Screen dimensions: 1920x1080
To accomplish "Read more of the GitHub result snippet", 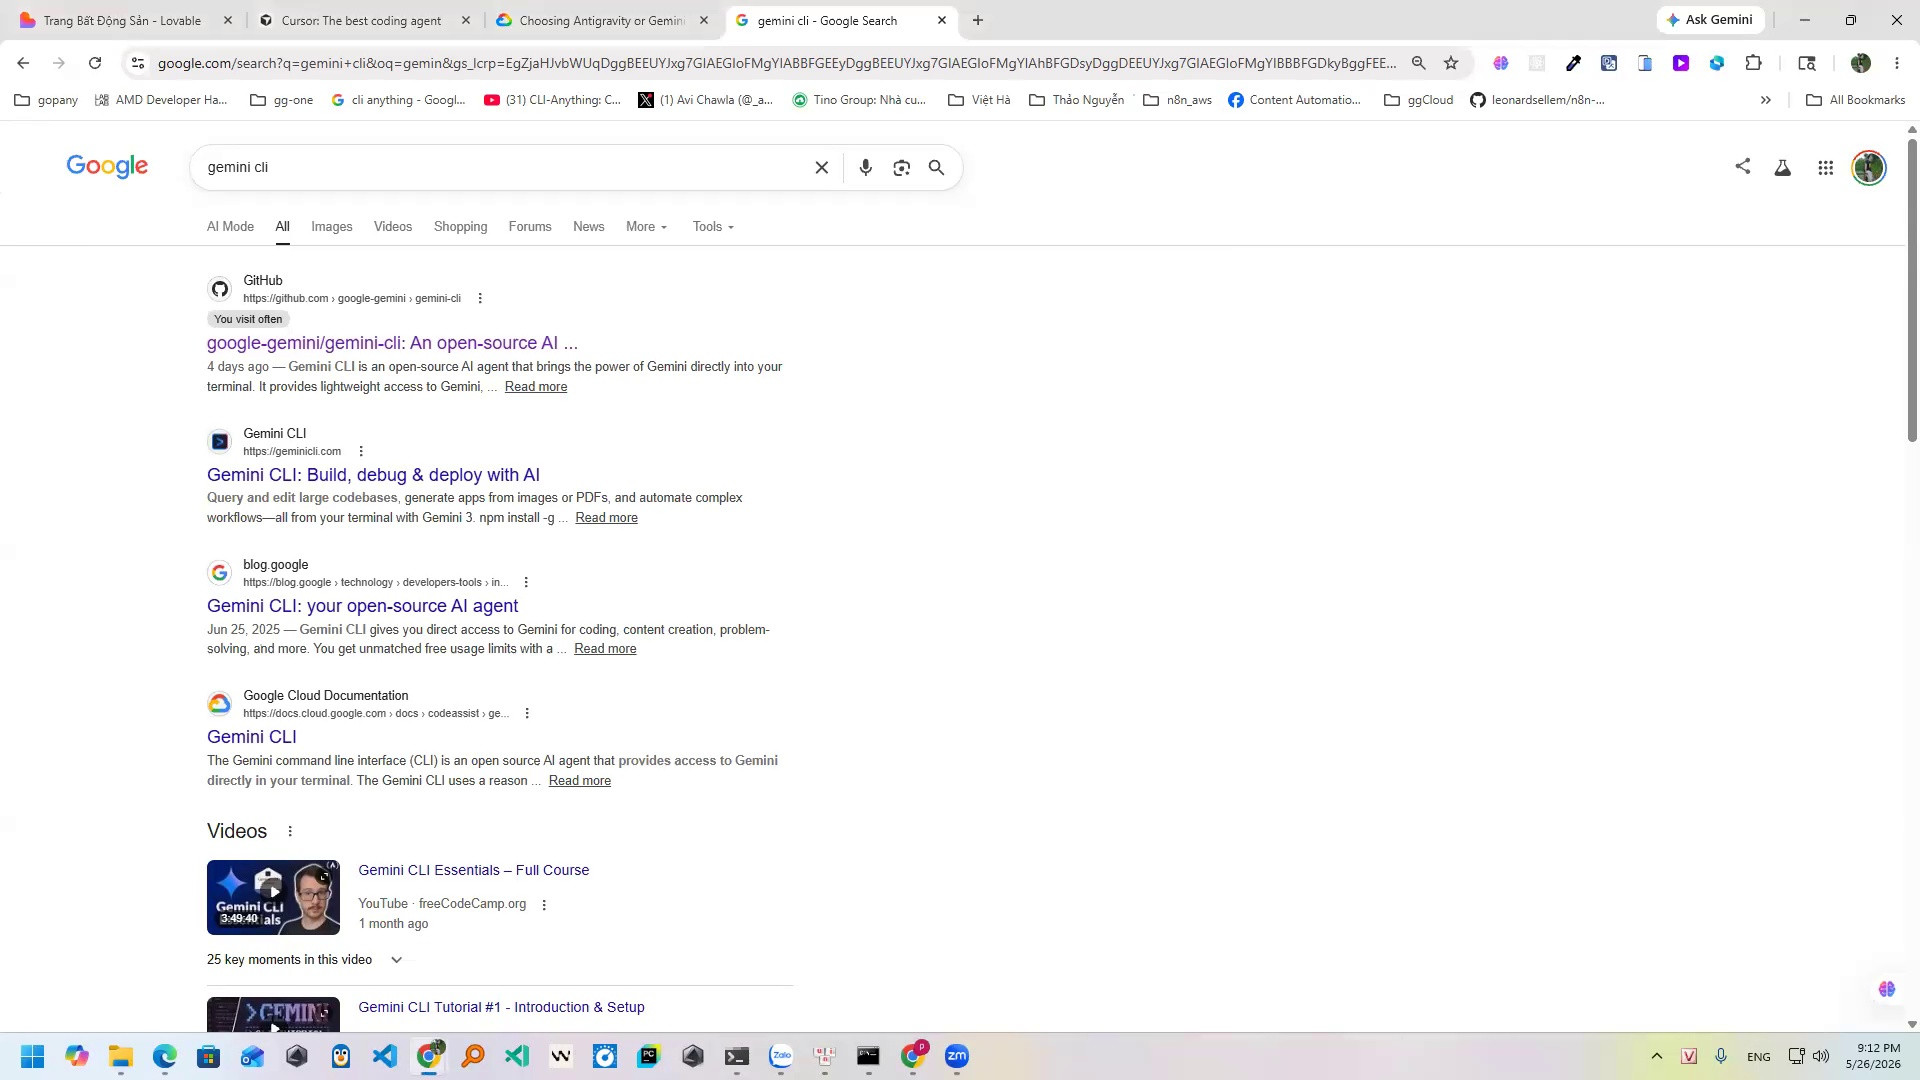I will point(536,387).
